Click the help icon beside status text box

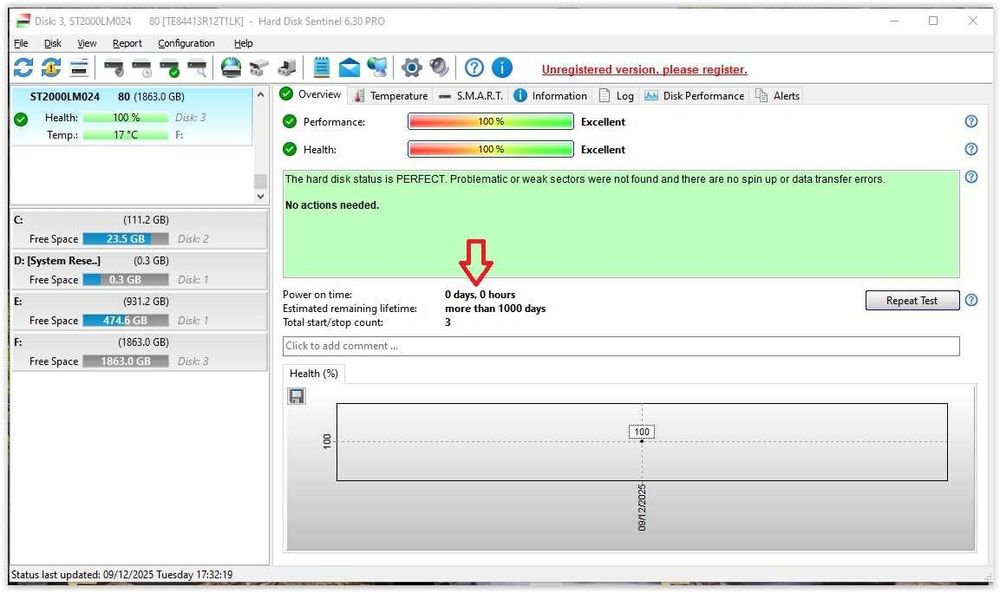971,177
